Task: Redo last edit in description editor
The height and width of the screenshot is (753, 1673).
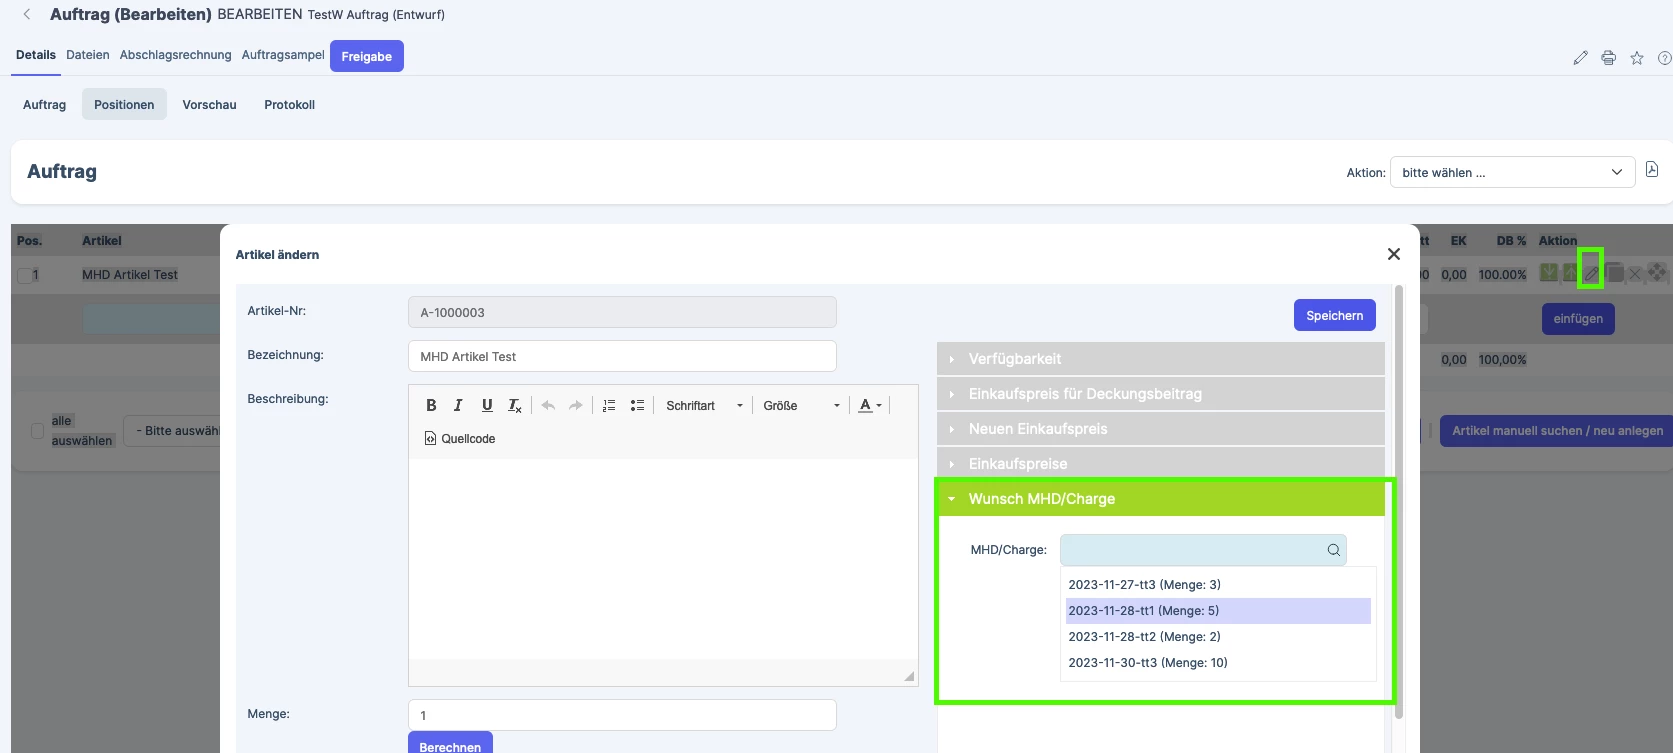Action: coord(575,405)
